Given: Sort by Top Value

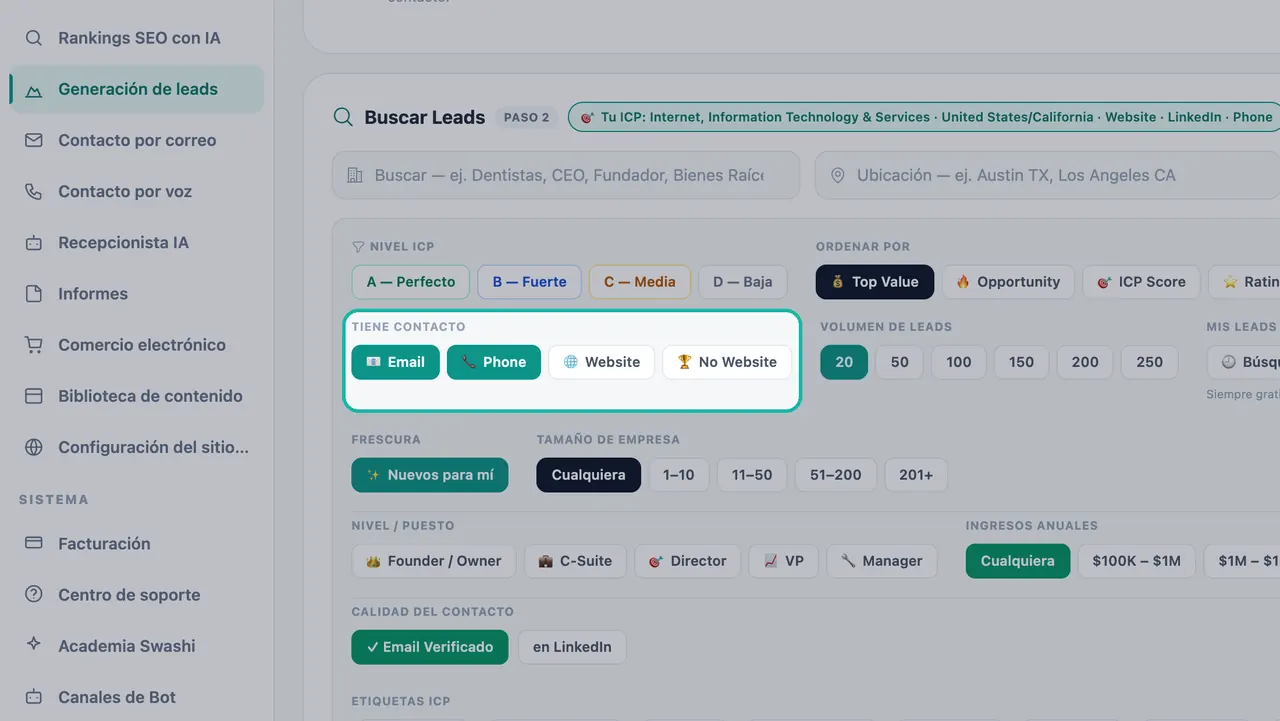Looking at the screenshot, I should click(x=875, y=282).
